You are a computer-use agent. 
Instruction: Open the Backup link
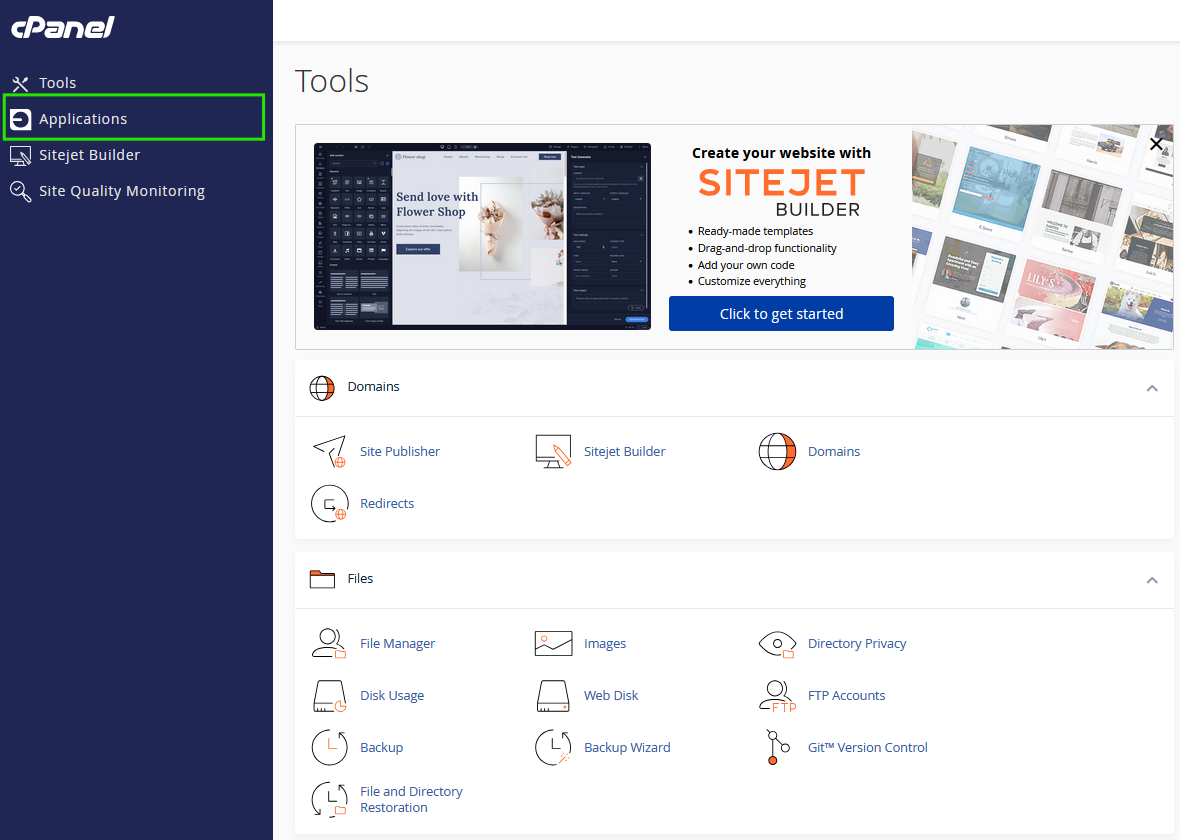tap(382, 747)
